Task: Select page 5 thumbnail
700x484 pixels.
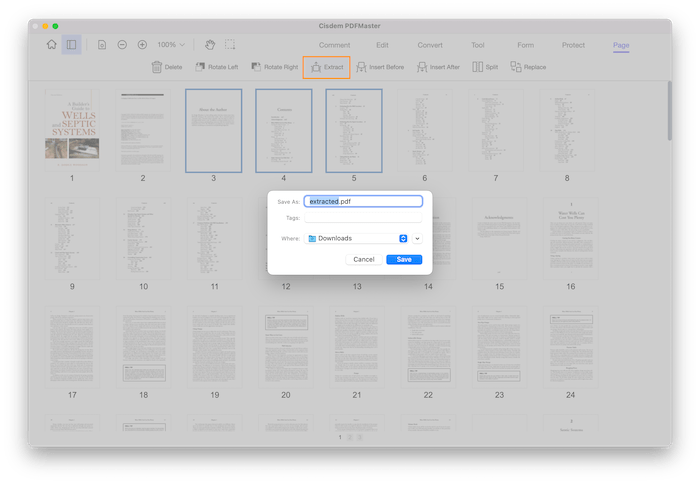Action: (354, 130)
